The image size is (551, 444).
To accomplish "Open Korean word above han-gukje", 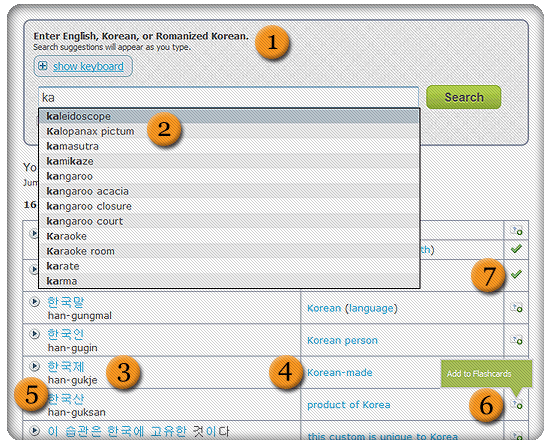I will point(66,366).
